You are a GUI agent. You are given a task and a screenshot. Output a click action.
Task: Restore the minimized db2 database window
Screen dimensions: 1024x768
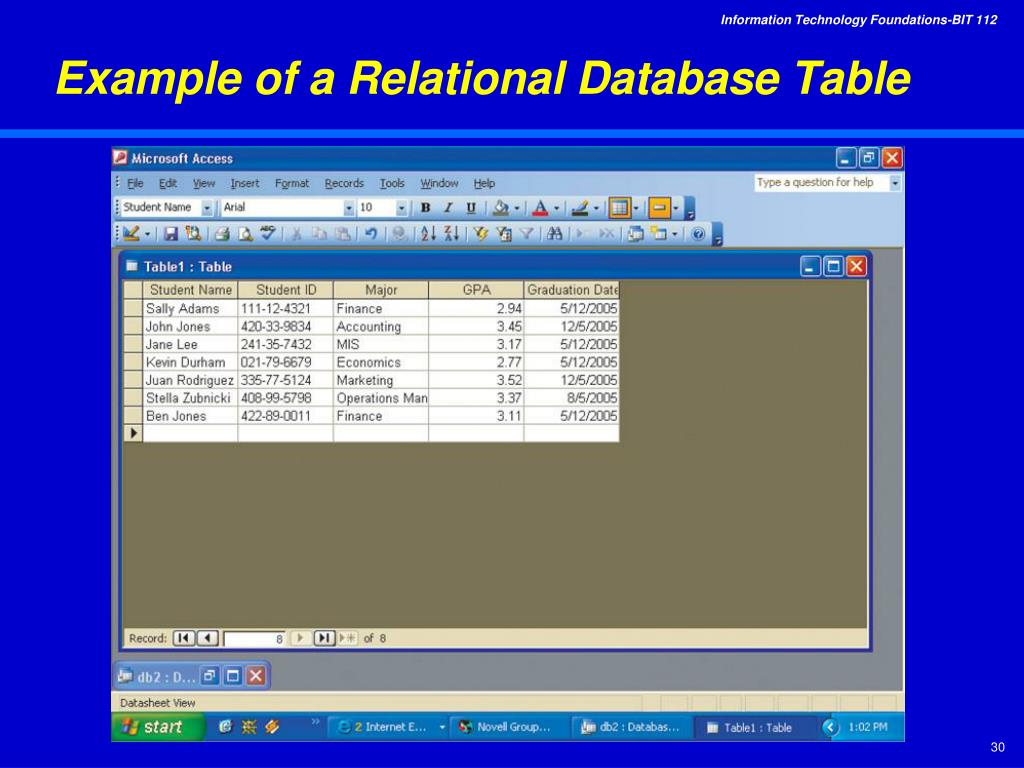click(210, 676)
